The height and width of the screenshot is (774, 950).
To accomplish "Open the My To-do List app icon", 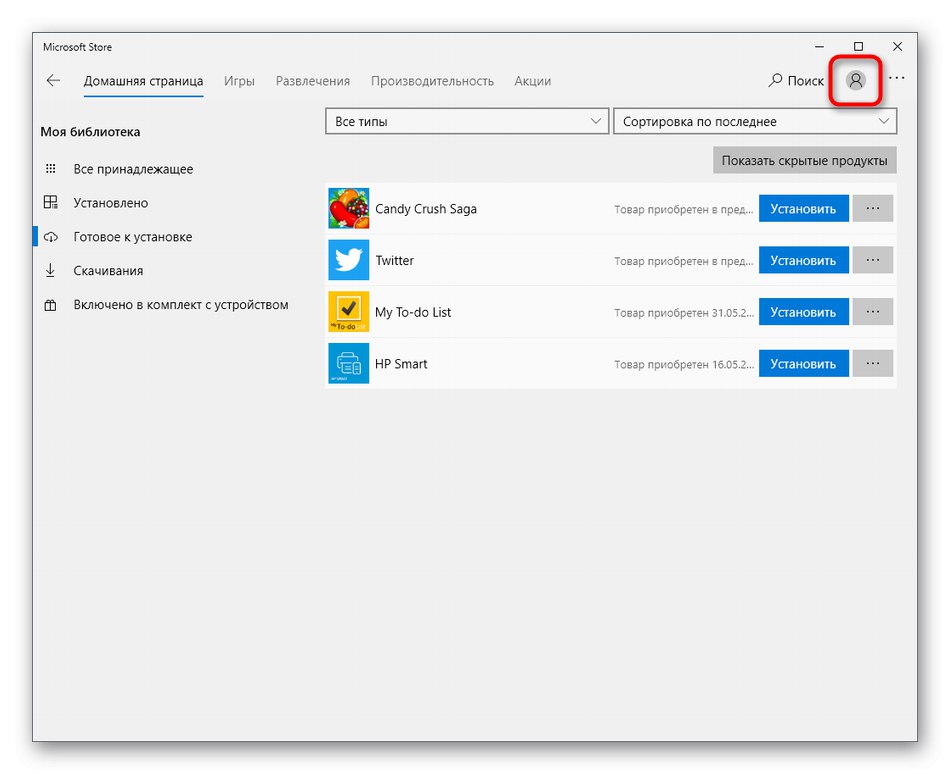I will click(348, 312).
